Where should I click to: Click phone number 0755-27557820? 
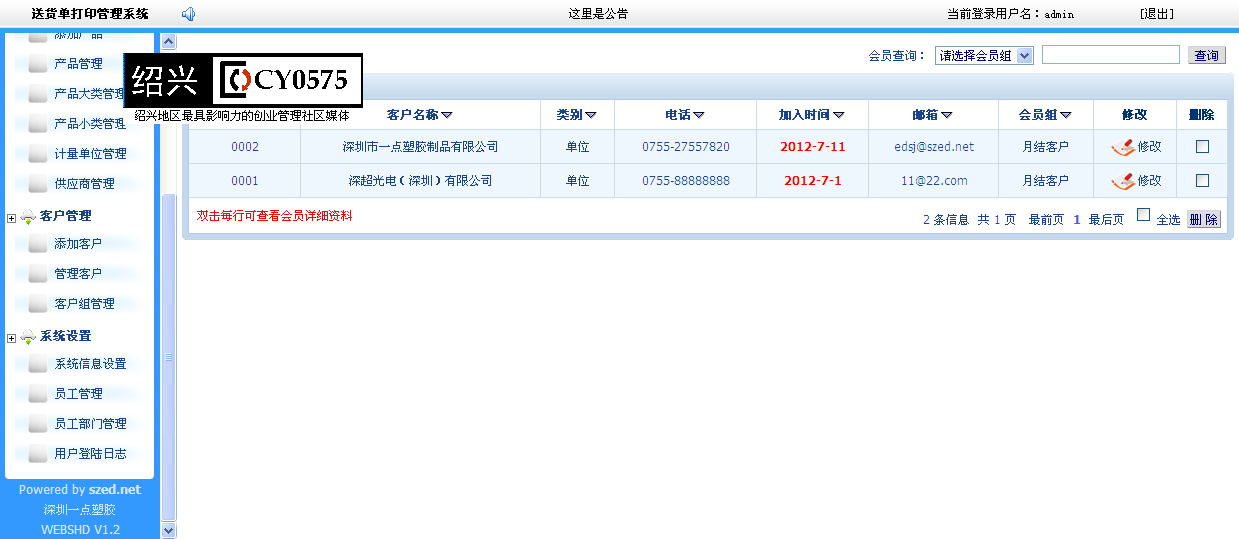[x=686, y=147]
